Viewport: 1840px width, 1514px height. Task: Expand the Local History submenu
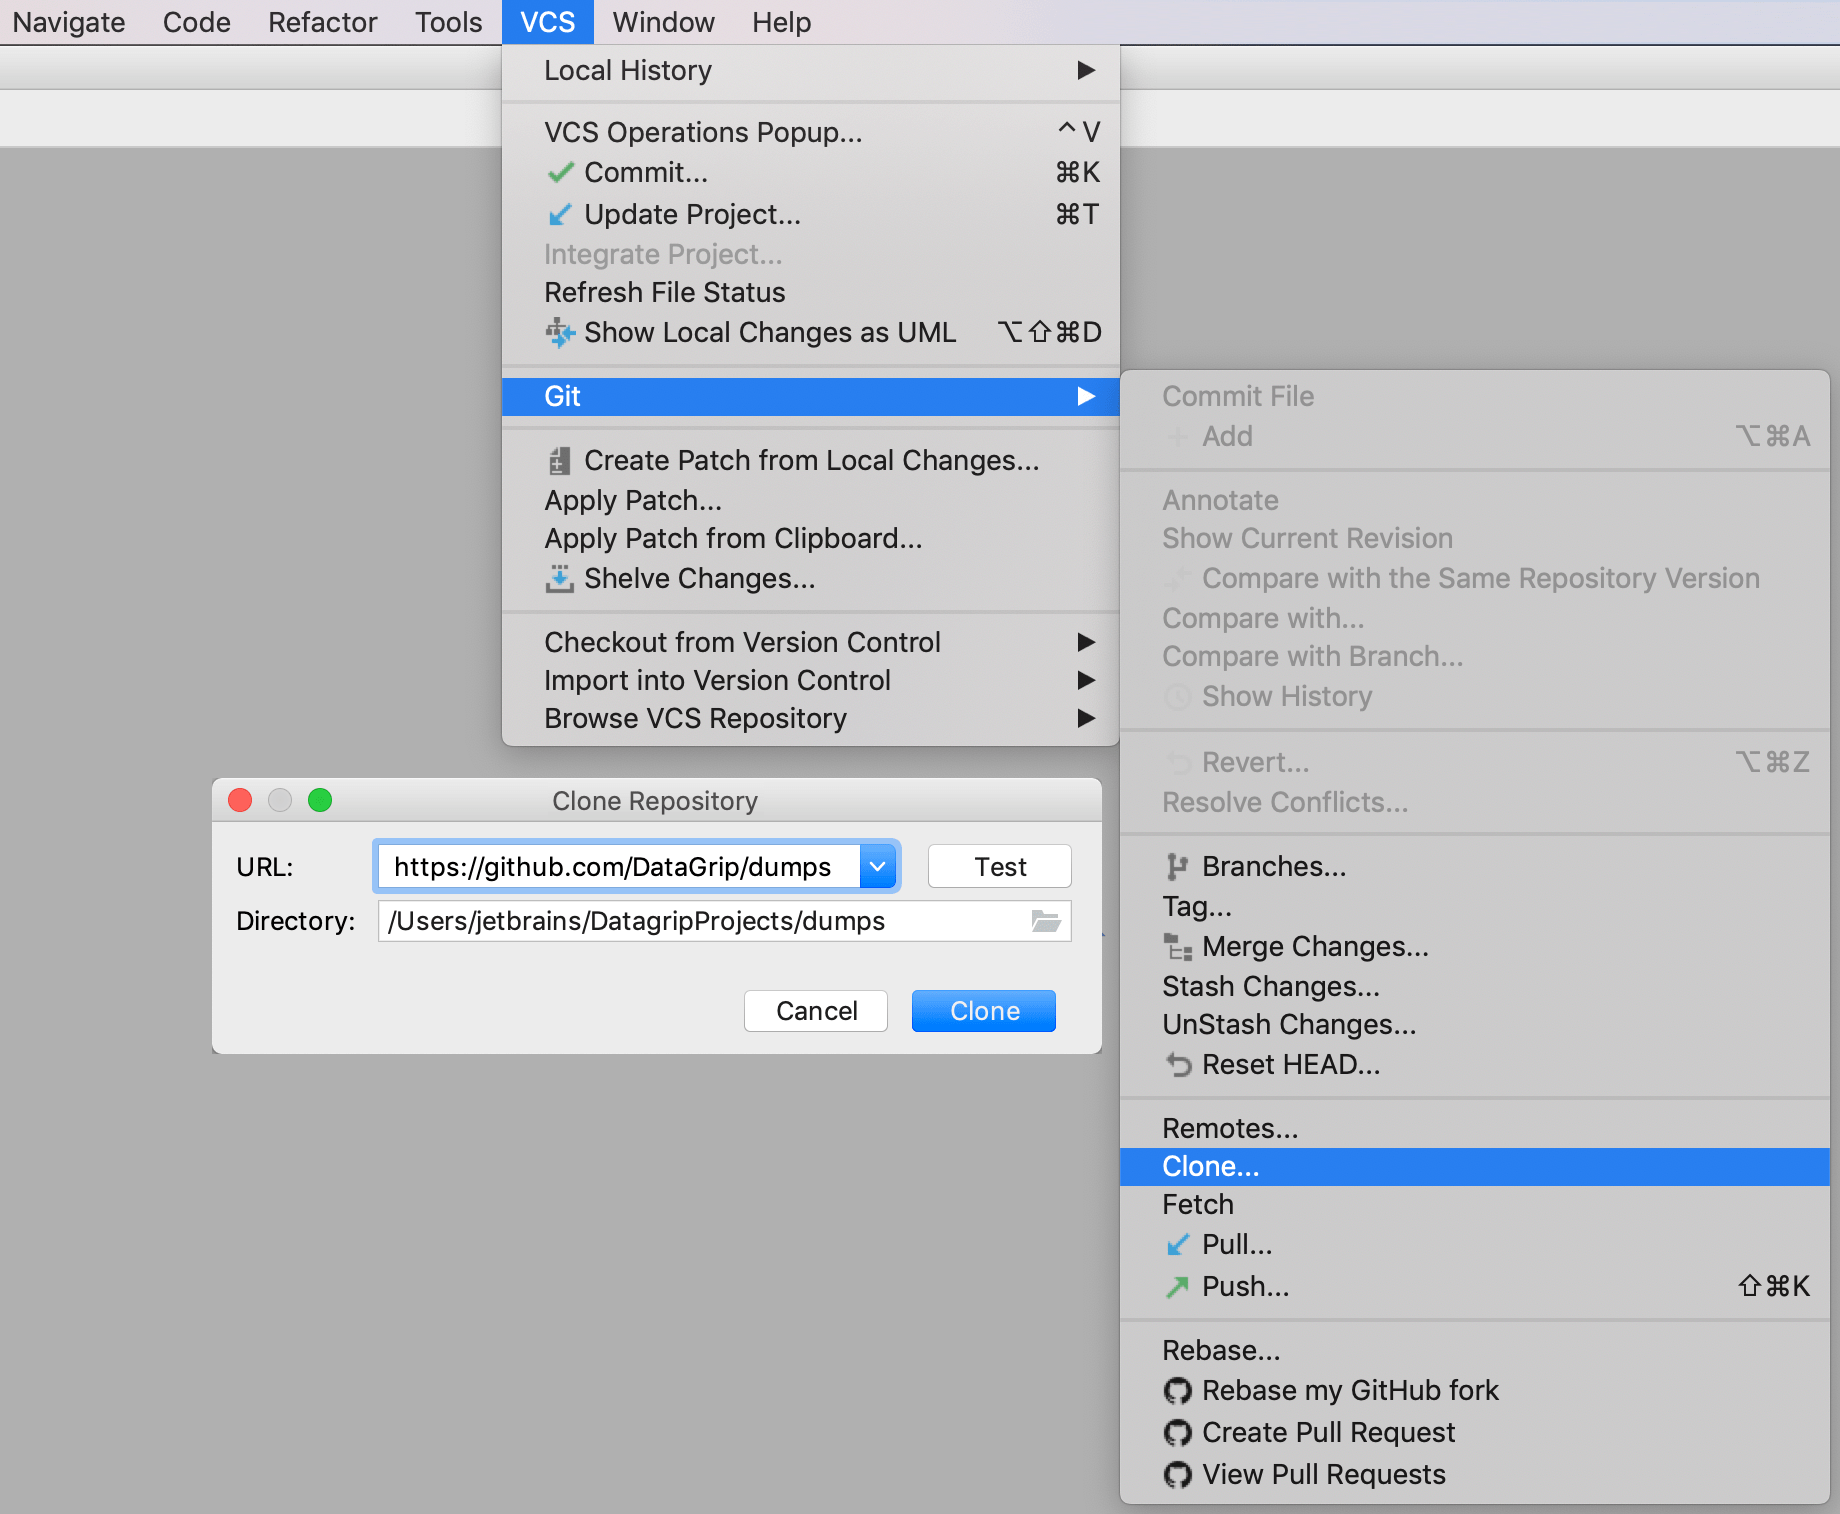811,71
